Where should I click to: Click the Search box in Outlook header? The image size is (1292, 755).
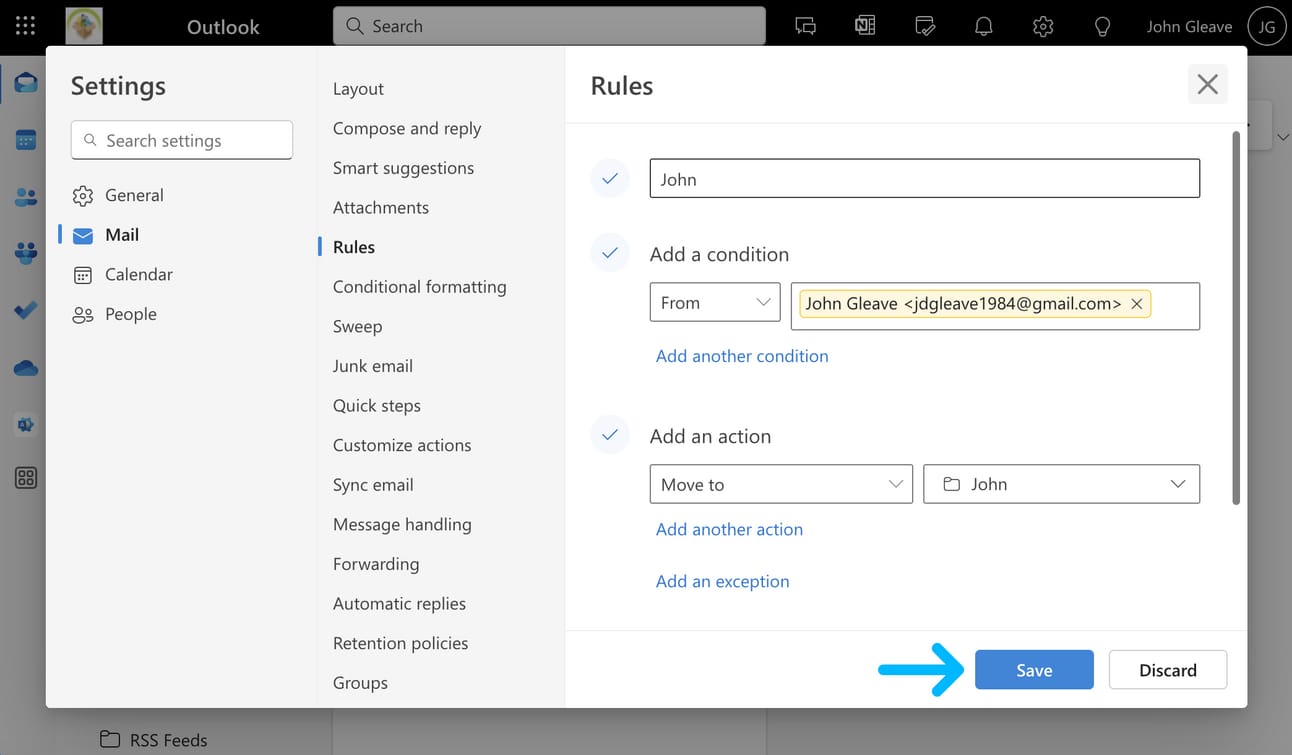(549, 26)
